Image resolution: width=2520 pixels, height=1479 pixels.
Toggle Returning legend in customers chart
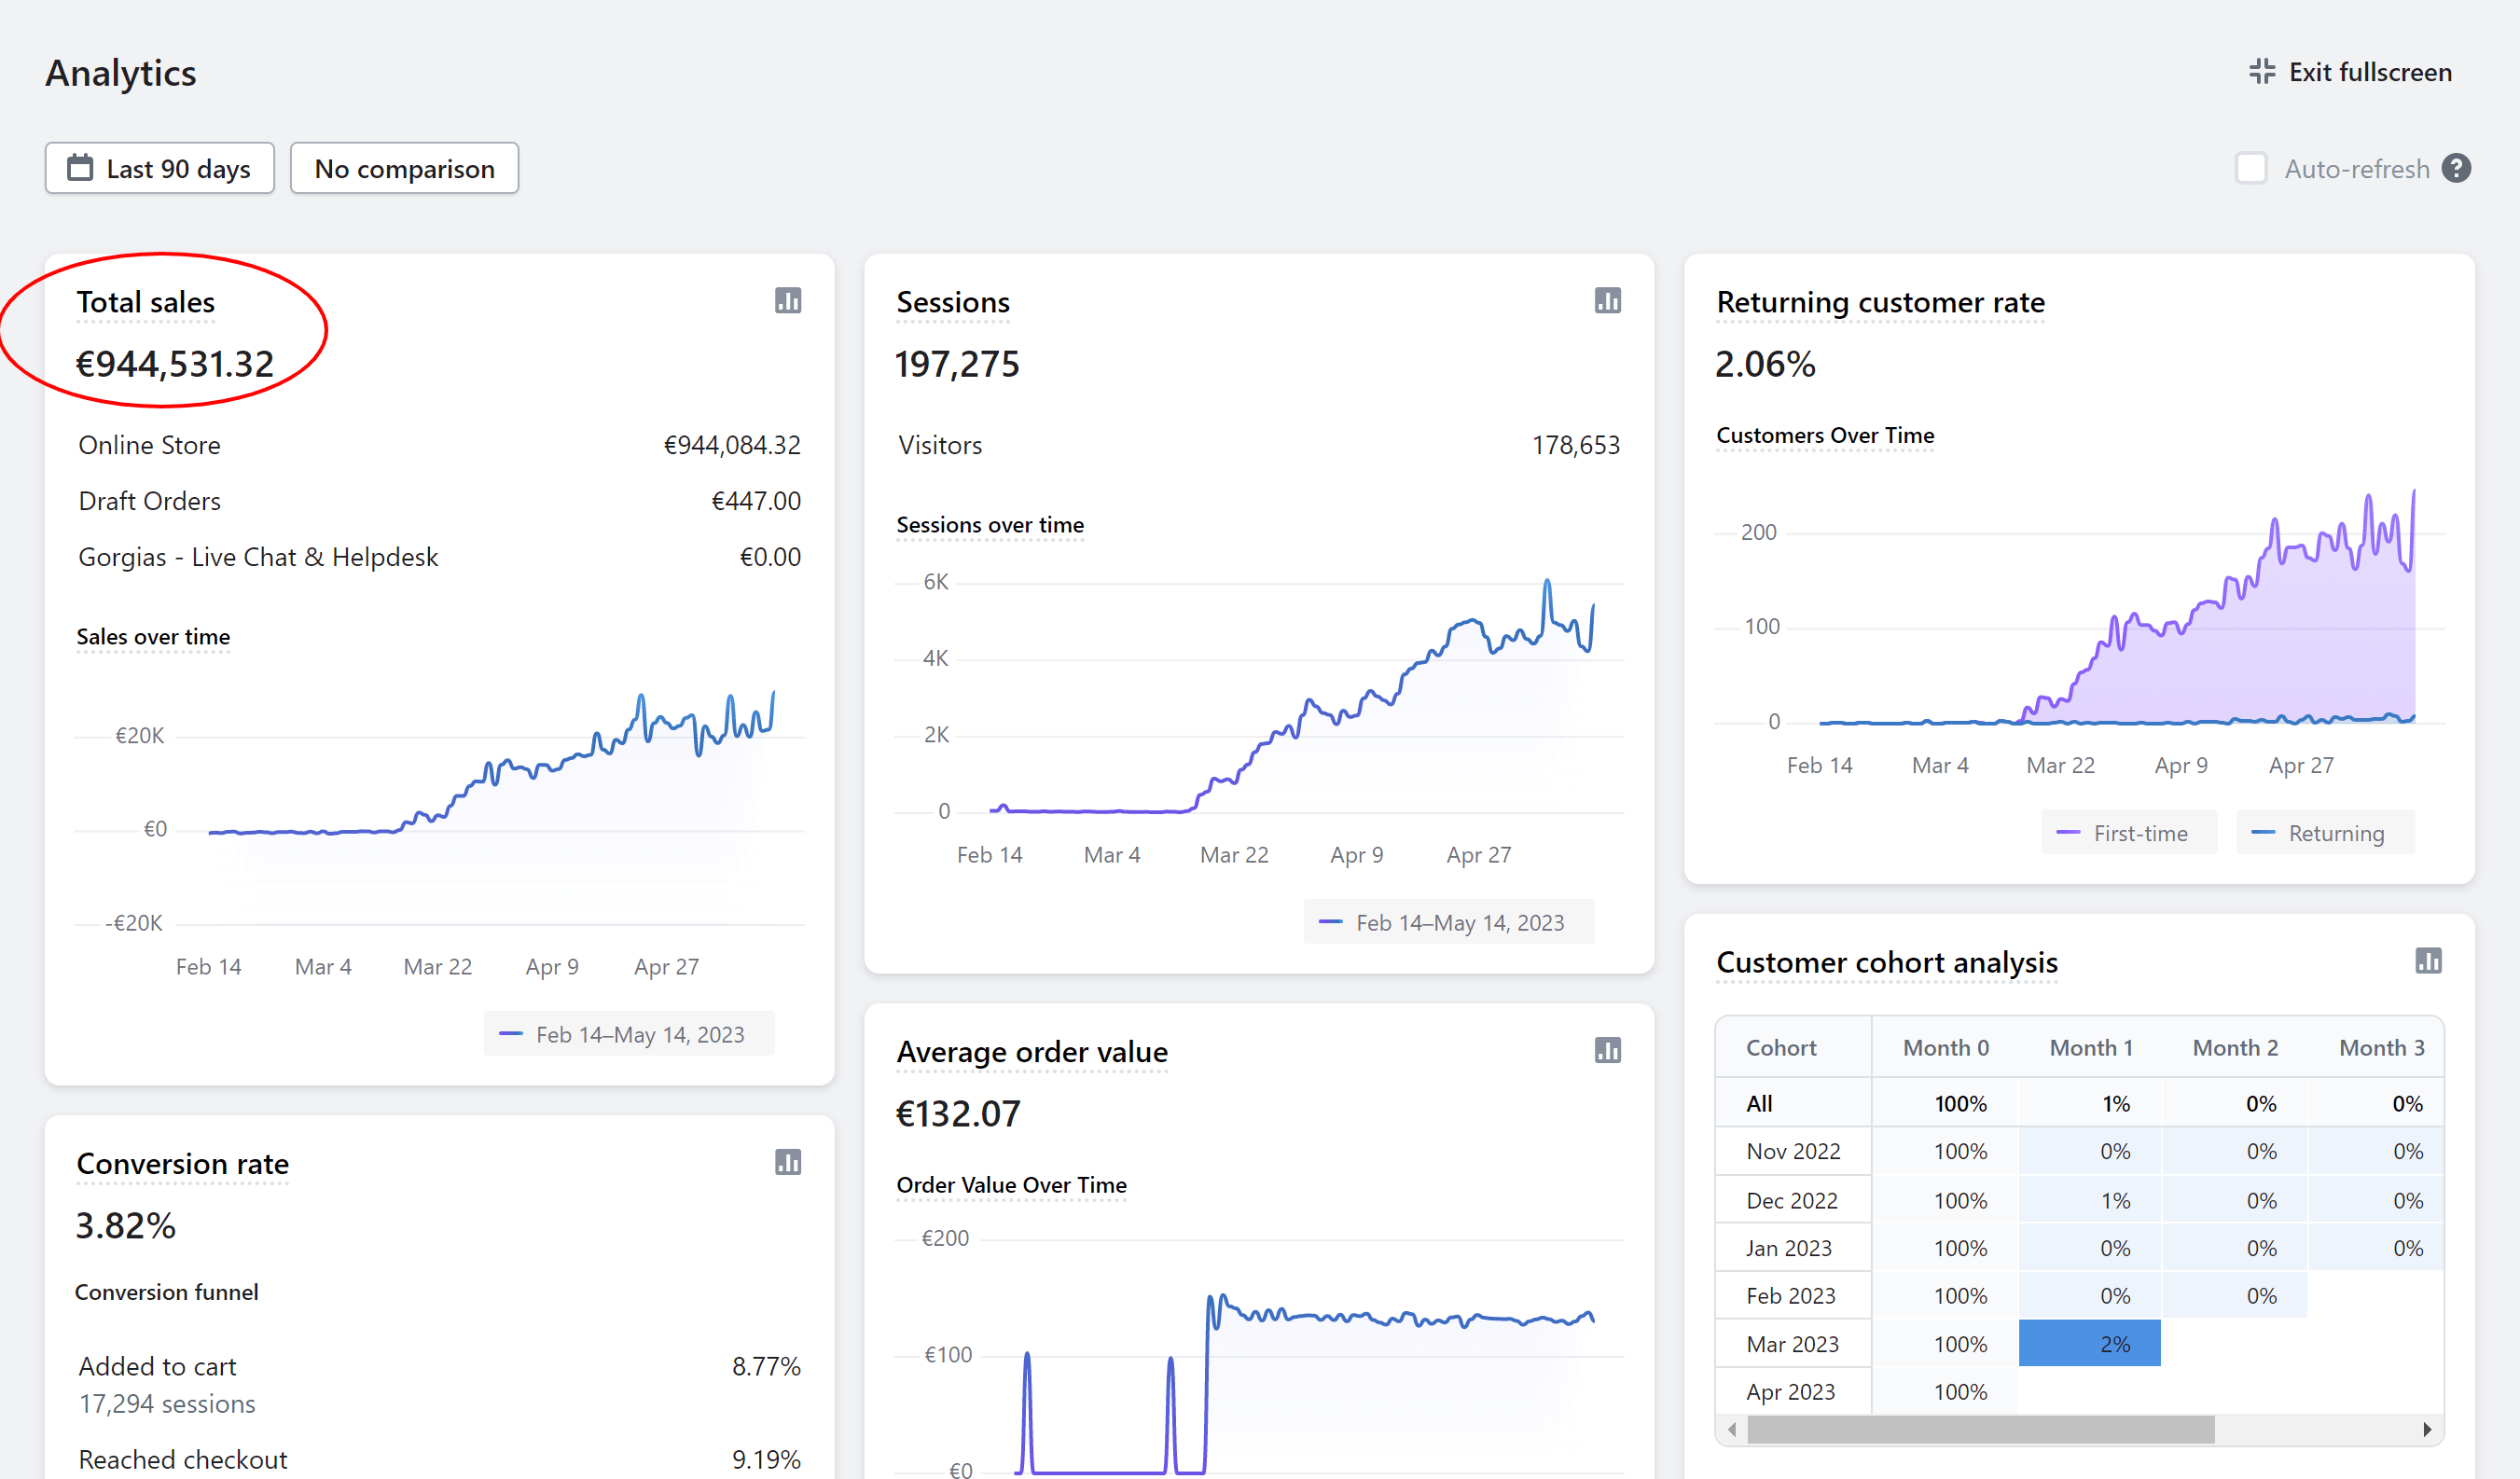[2323, 833]
